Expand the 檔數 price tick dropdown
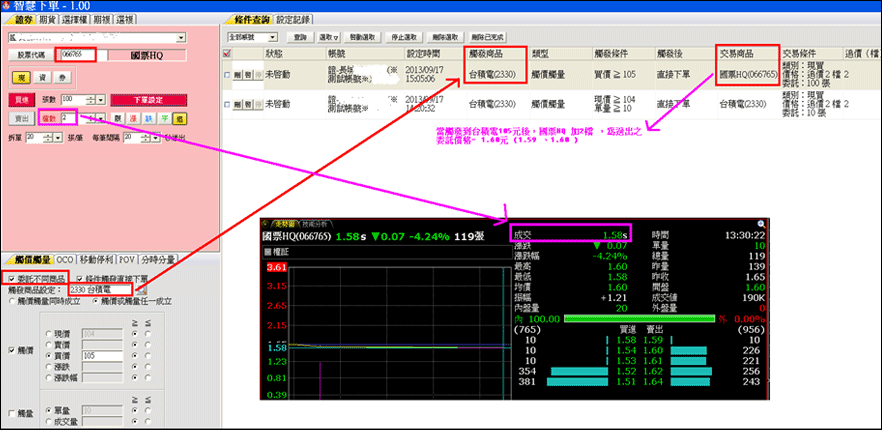 click(101, 118)
